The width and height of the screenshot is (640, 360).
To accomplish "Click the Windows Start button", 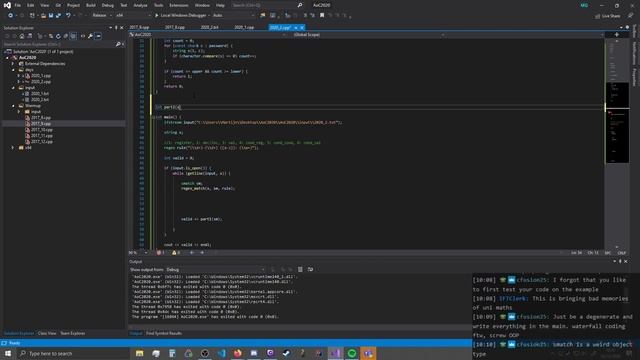I will [8, 353].
